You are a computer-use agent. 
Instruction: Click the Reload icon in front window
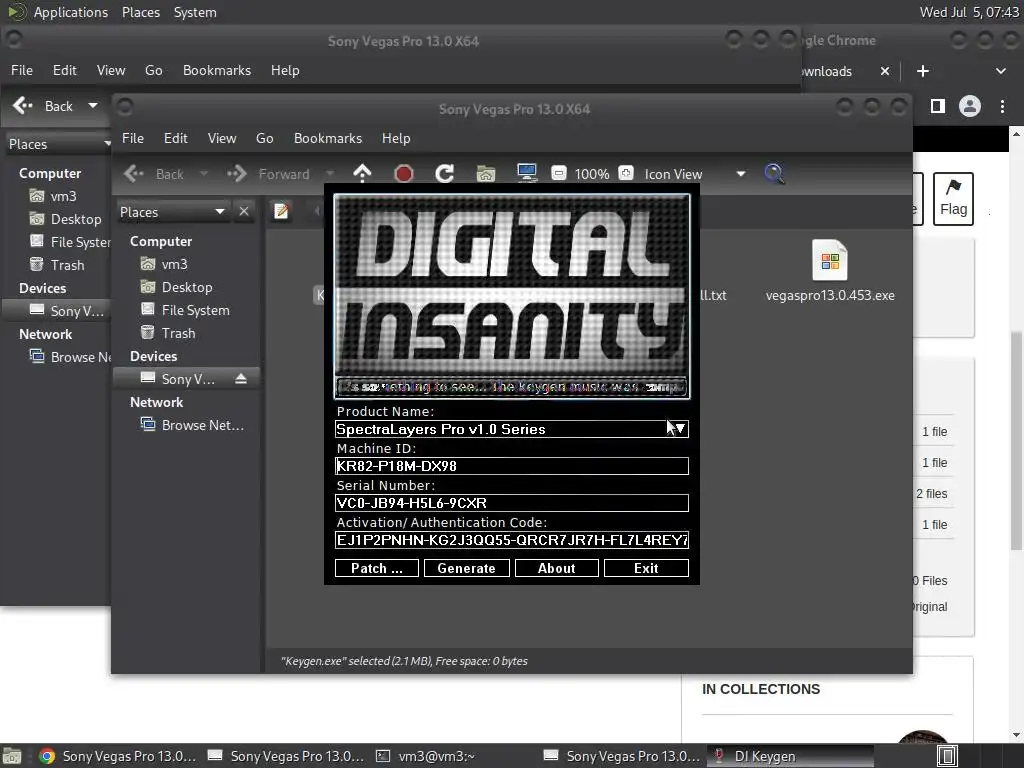(445, 174)
